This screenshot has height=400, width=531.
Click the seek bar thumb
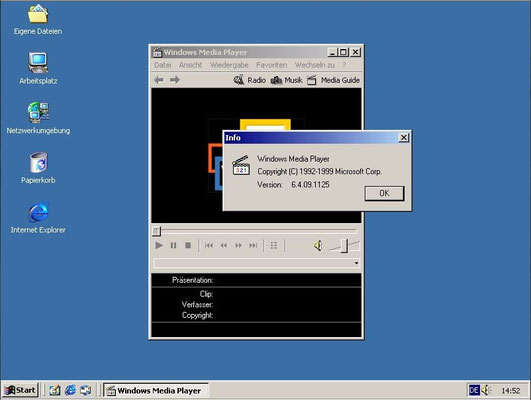156,231
